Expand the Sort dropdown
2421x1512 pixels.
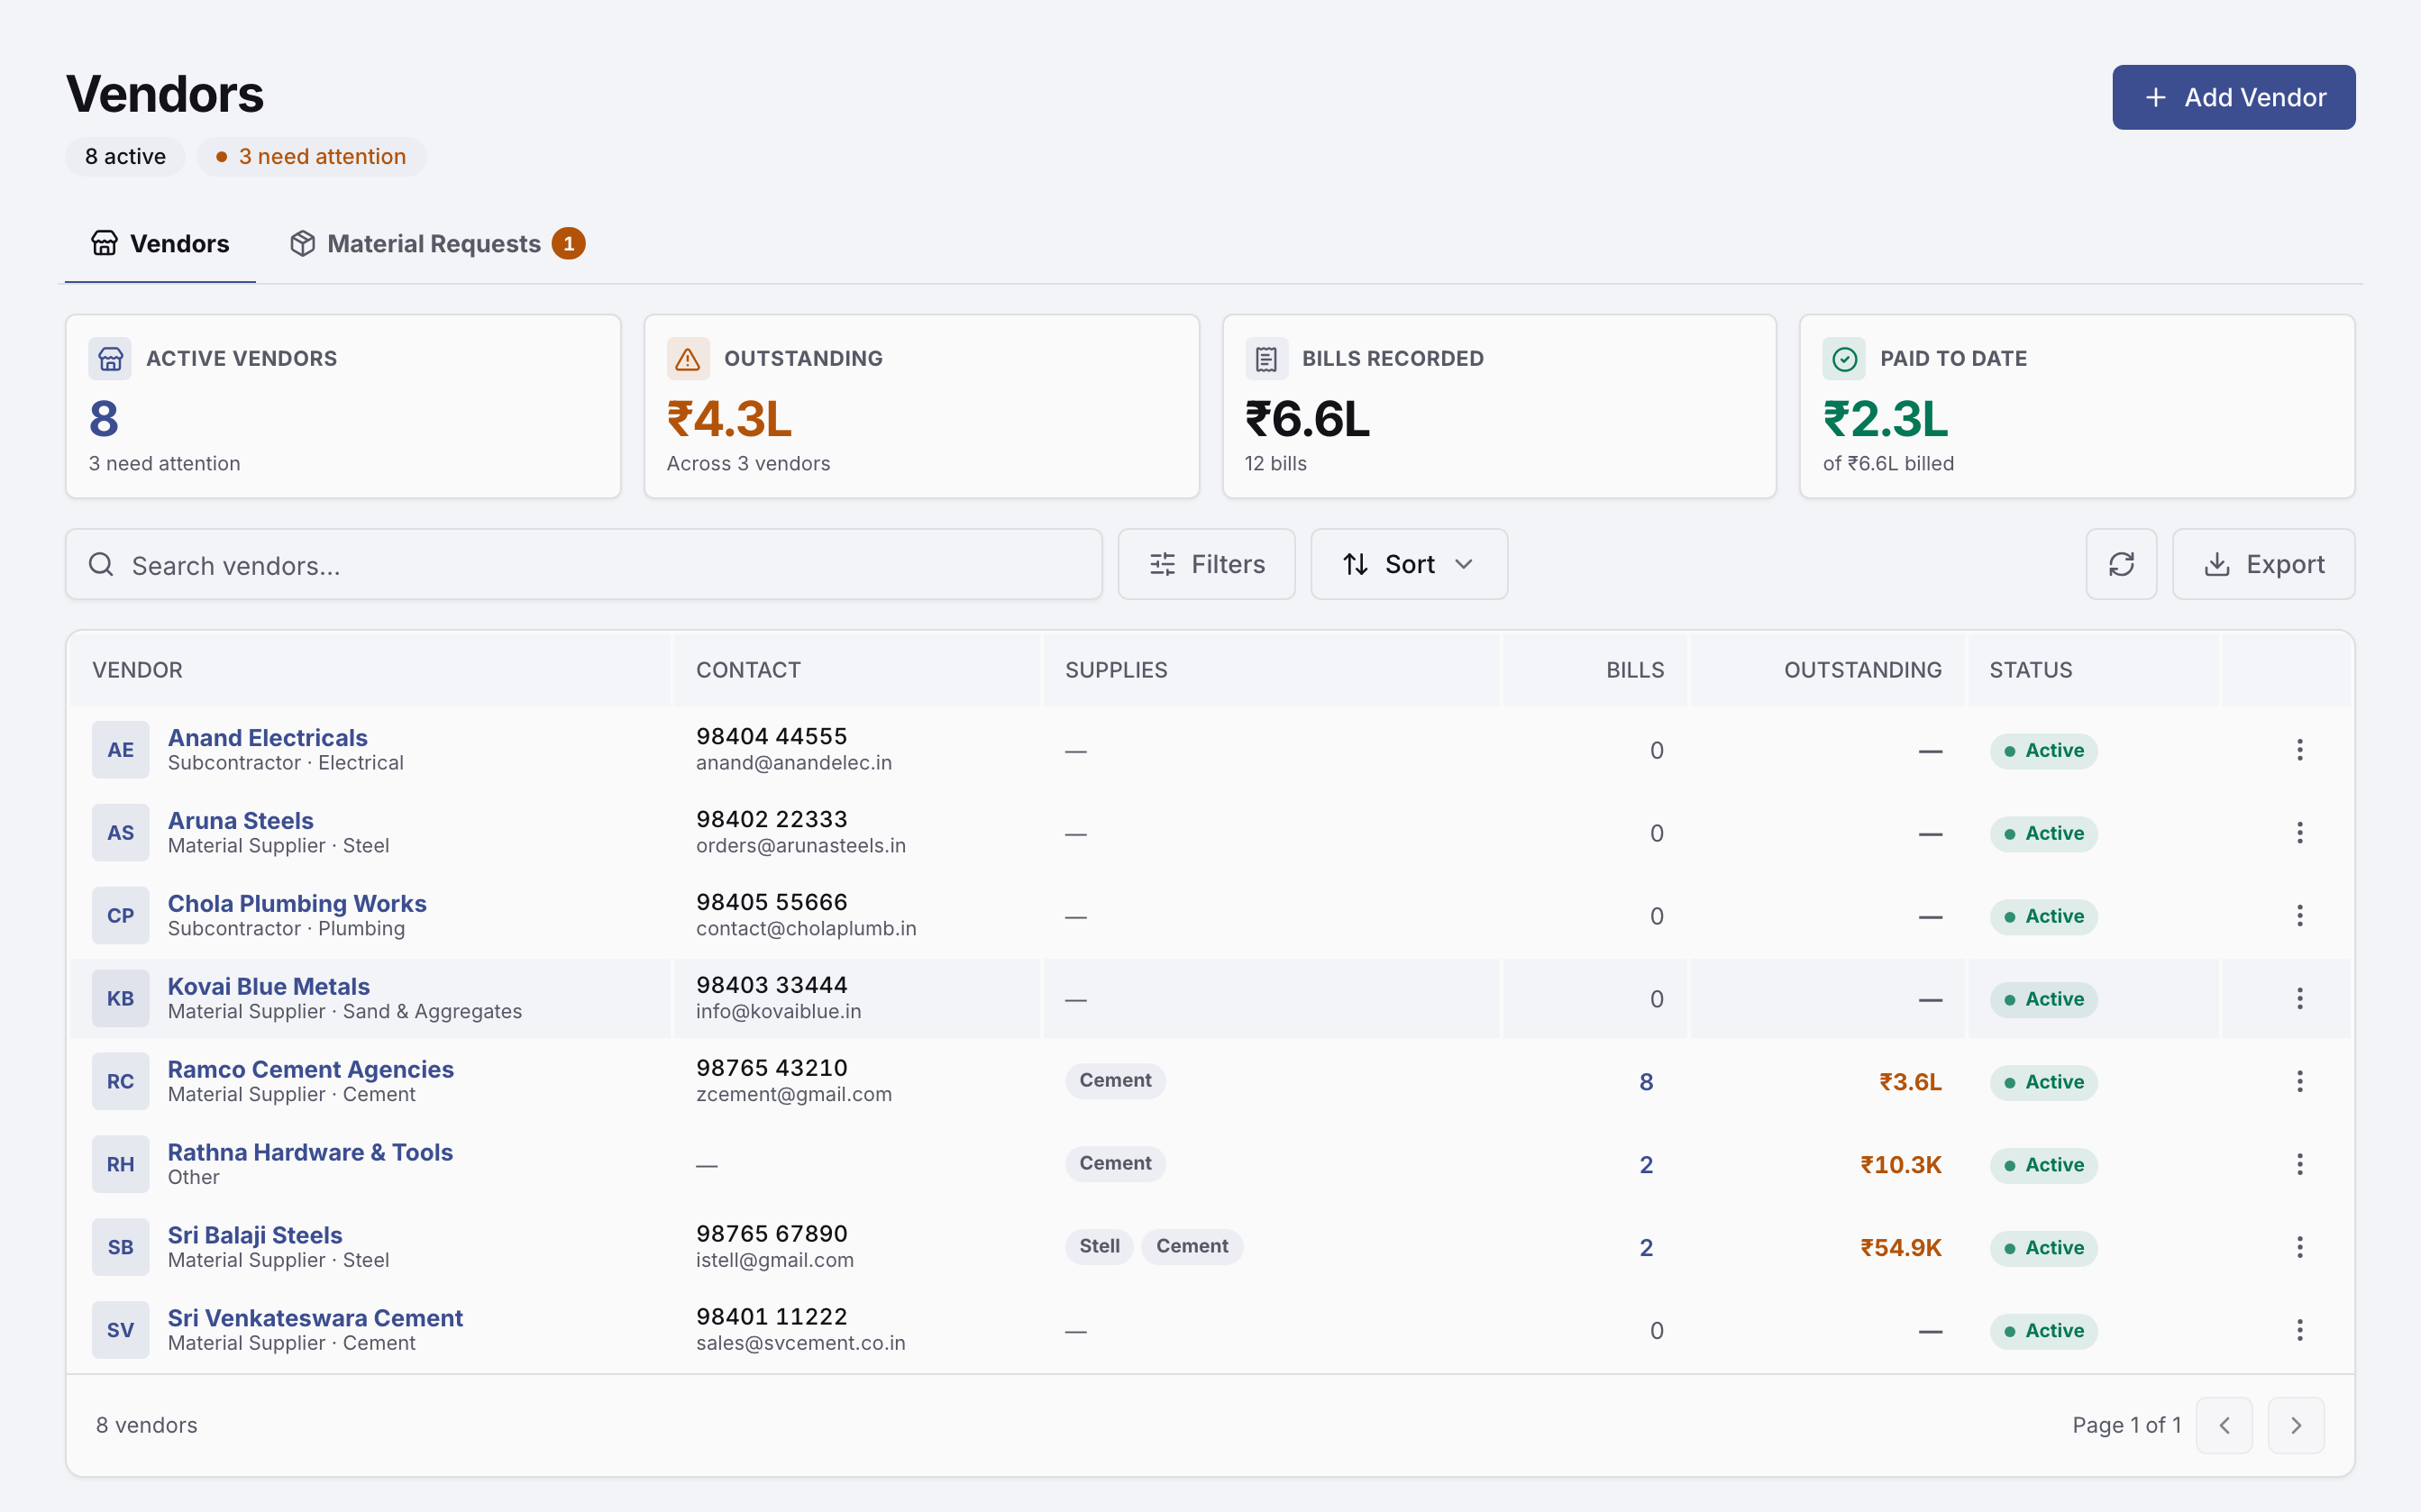point(1409,564)
